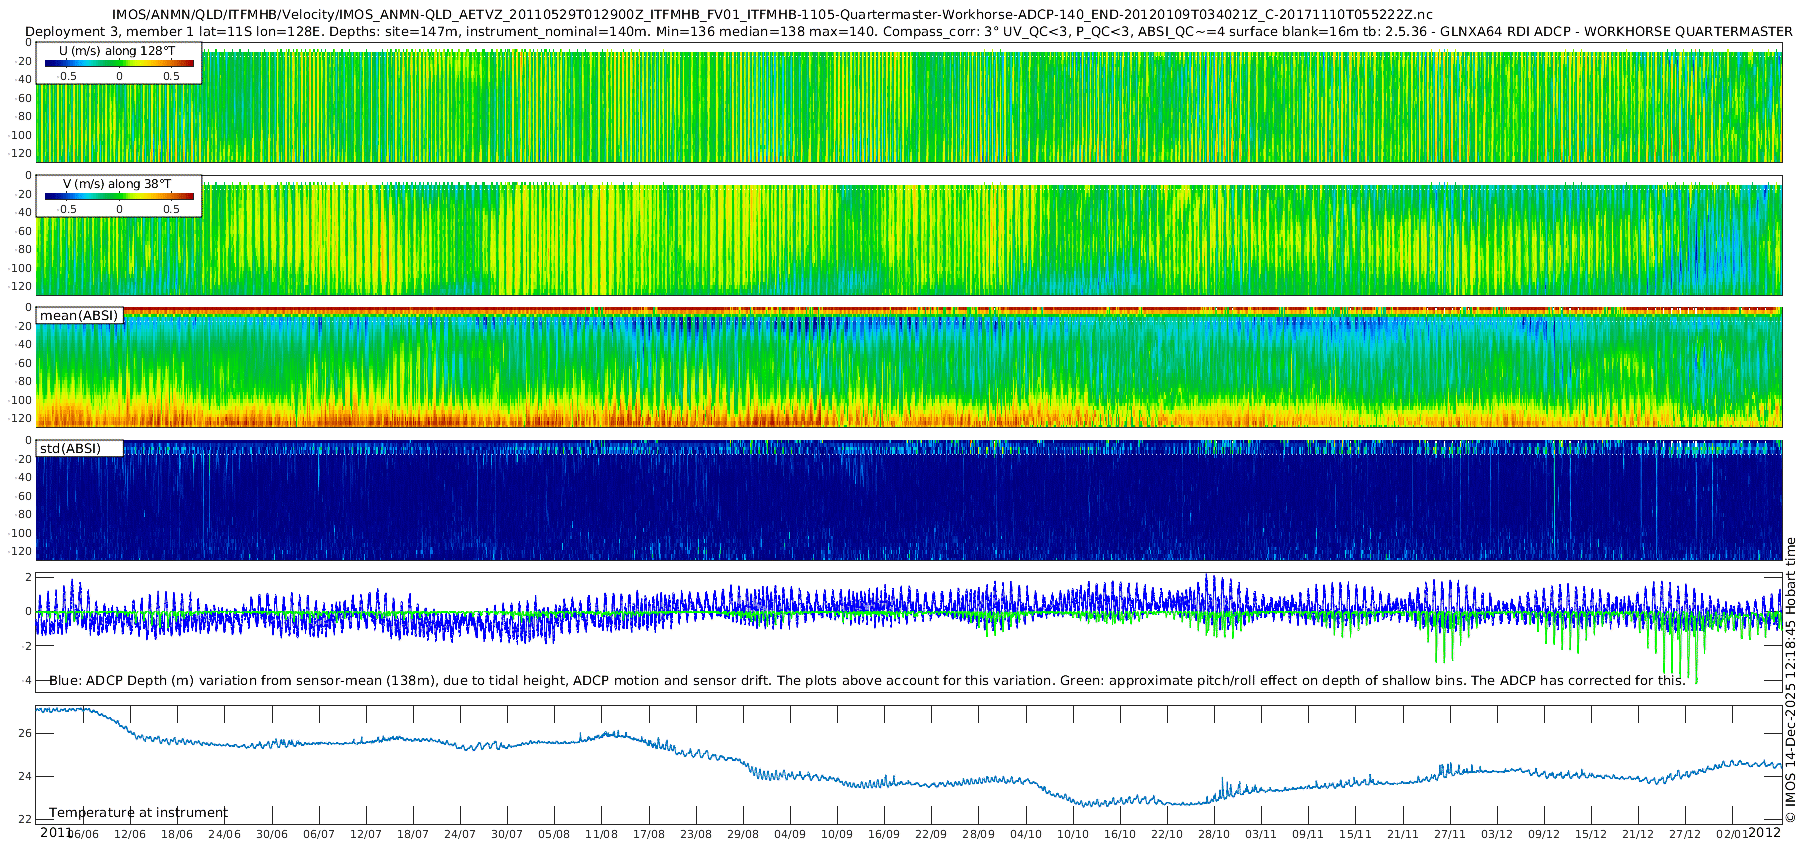Click the 26 tick on temperature axis
This screenshot has height=850, width=1800.
(25, 733)
